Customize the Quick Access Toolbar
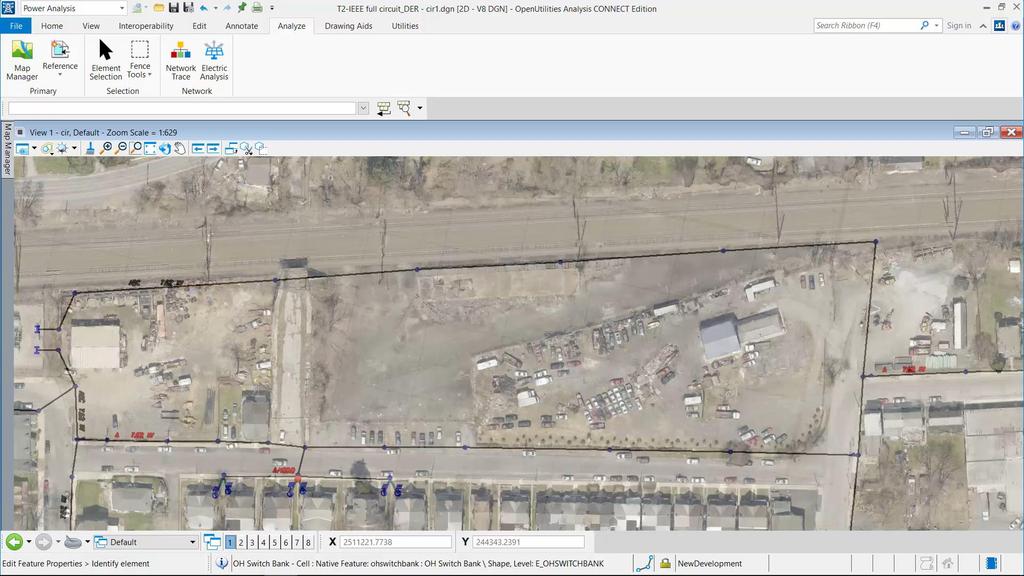Image resolution: width=1024 pixels, height=576 pixels. [x=272, y=8]
